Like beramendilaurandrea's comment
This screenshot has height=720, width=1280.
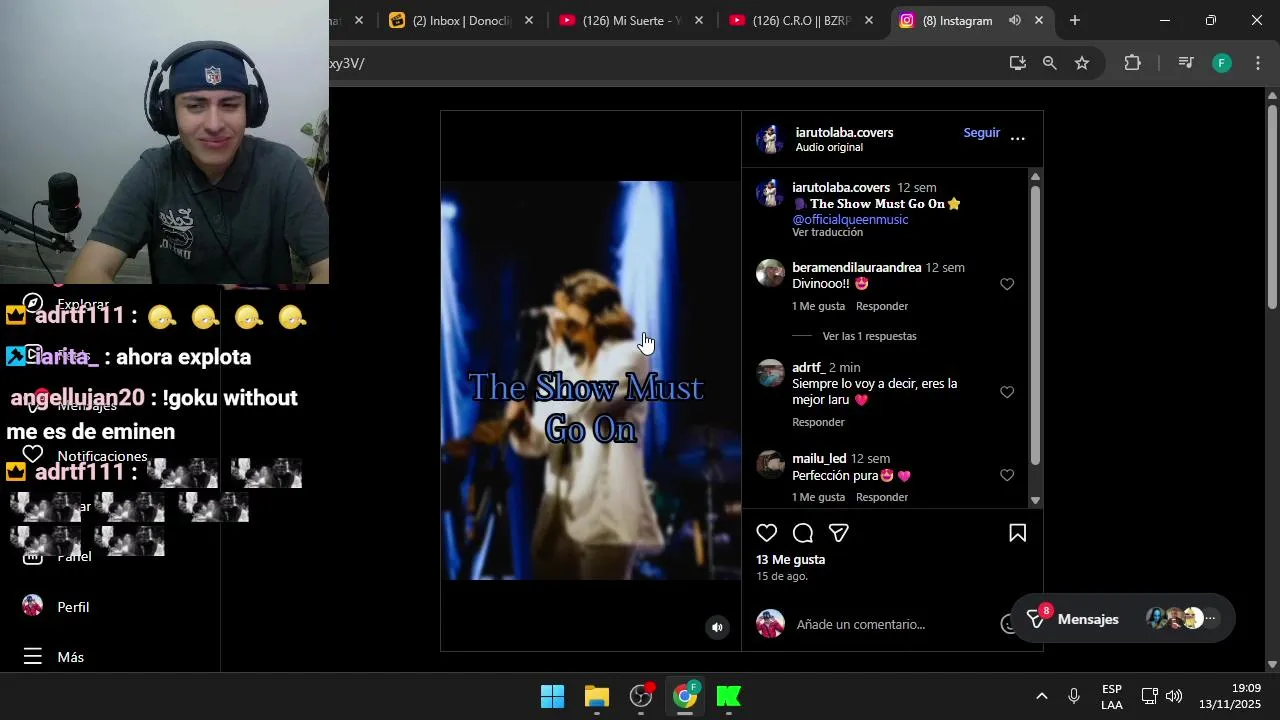point(1007,284)
